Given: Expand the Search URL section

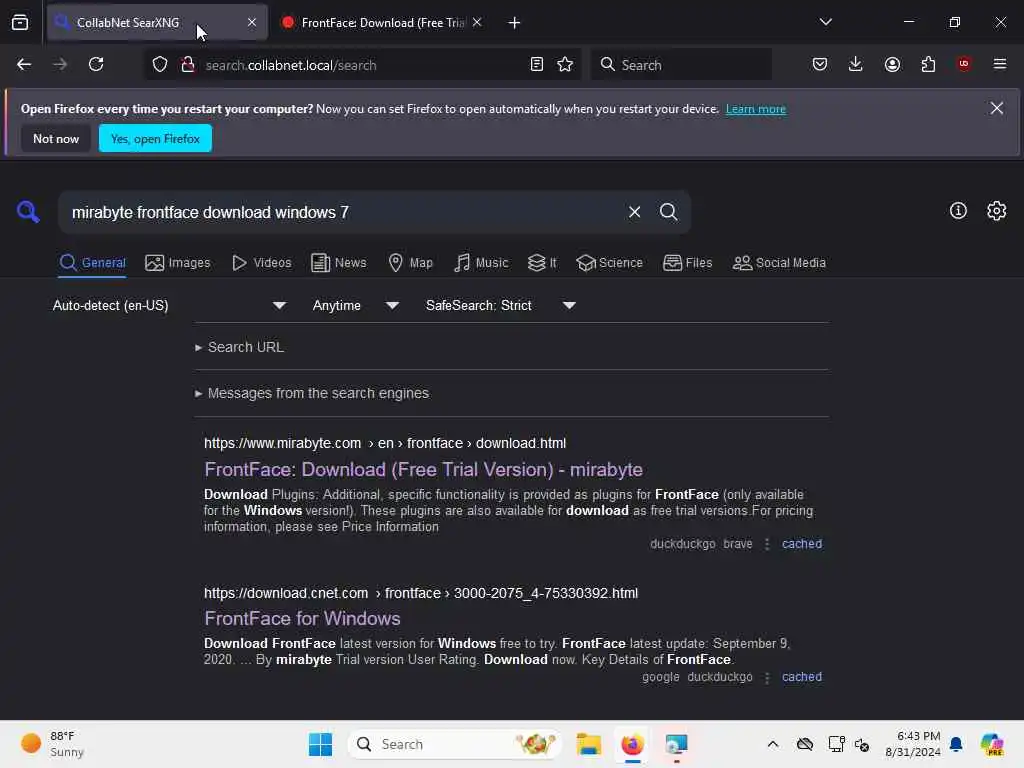Looking at the screenshot, I should tap(239, 347).
